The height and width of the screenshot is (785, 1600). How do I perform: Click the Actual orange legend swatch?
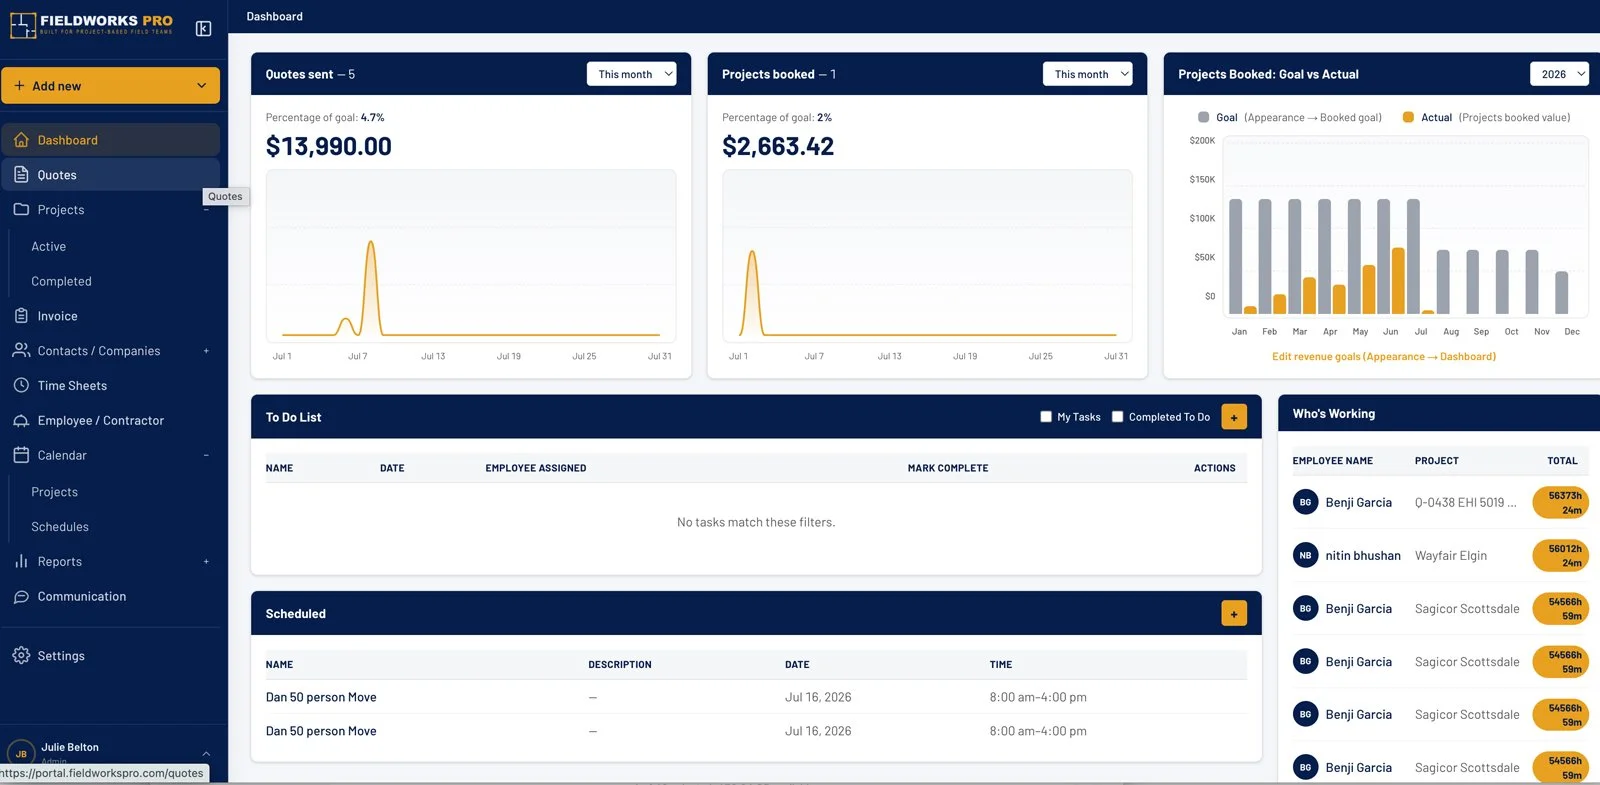click(x=1408, y=117)
